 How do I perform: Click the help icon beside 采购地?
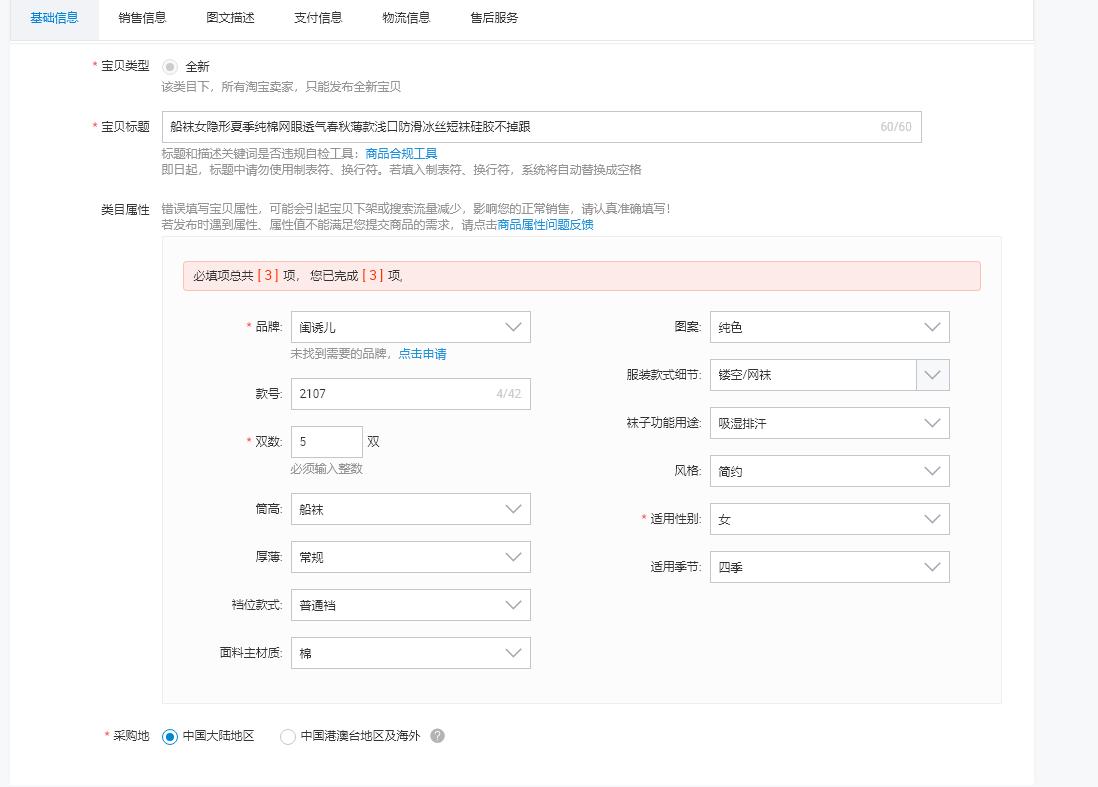(x=437, y=737)
